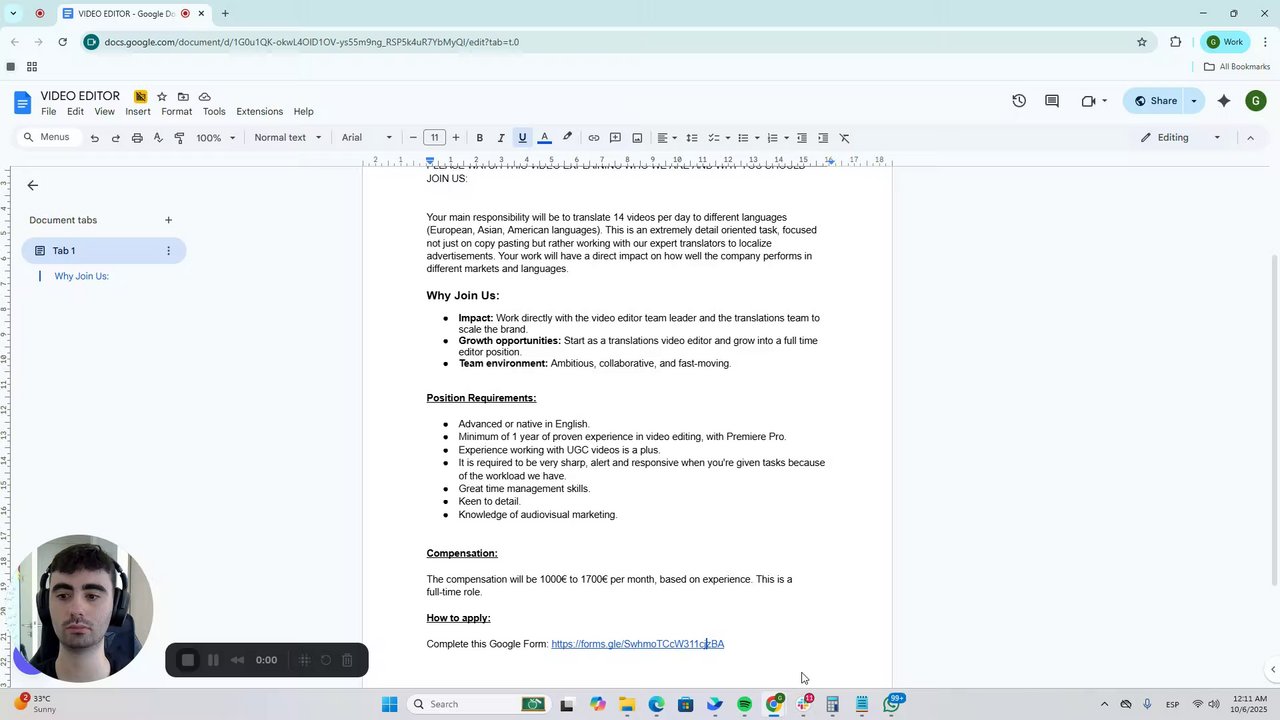The image size is (1280, 720).
Task: Click the Share button
Action: point(1155,101)
